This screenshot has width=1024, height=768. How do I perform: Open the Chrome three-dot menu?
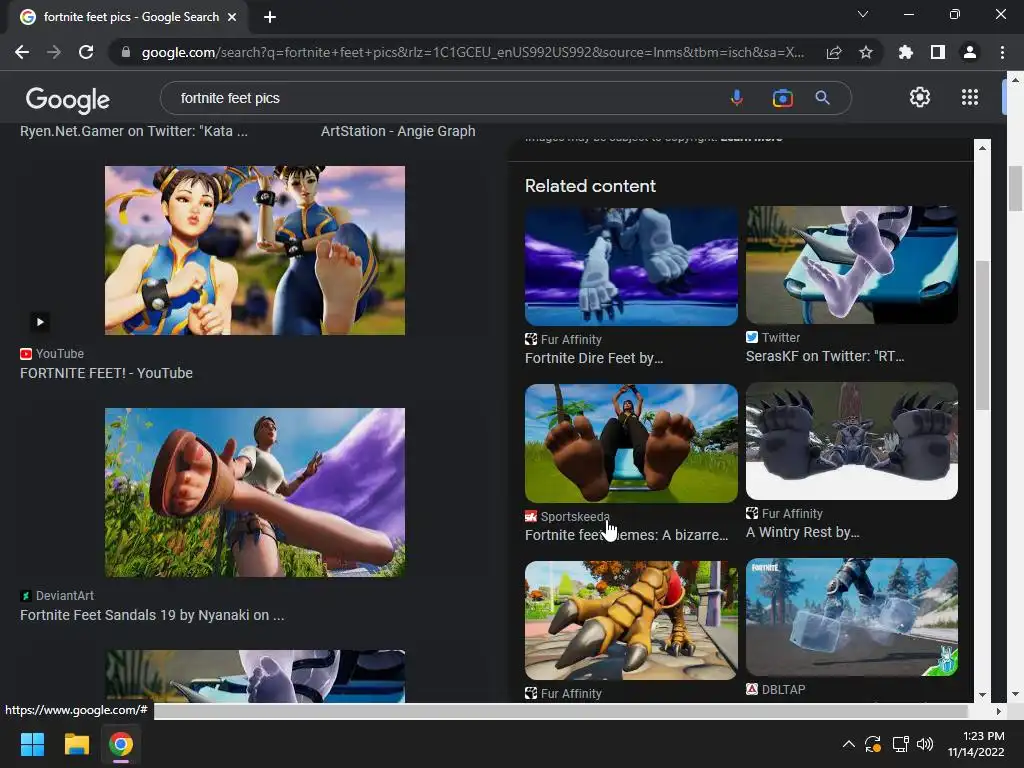(1002, 52)
